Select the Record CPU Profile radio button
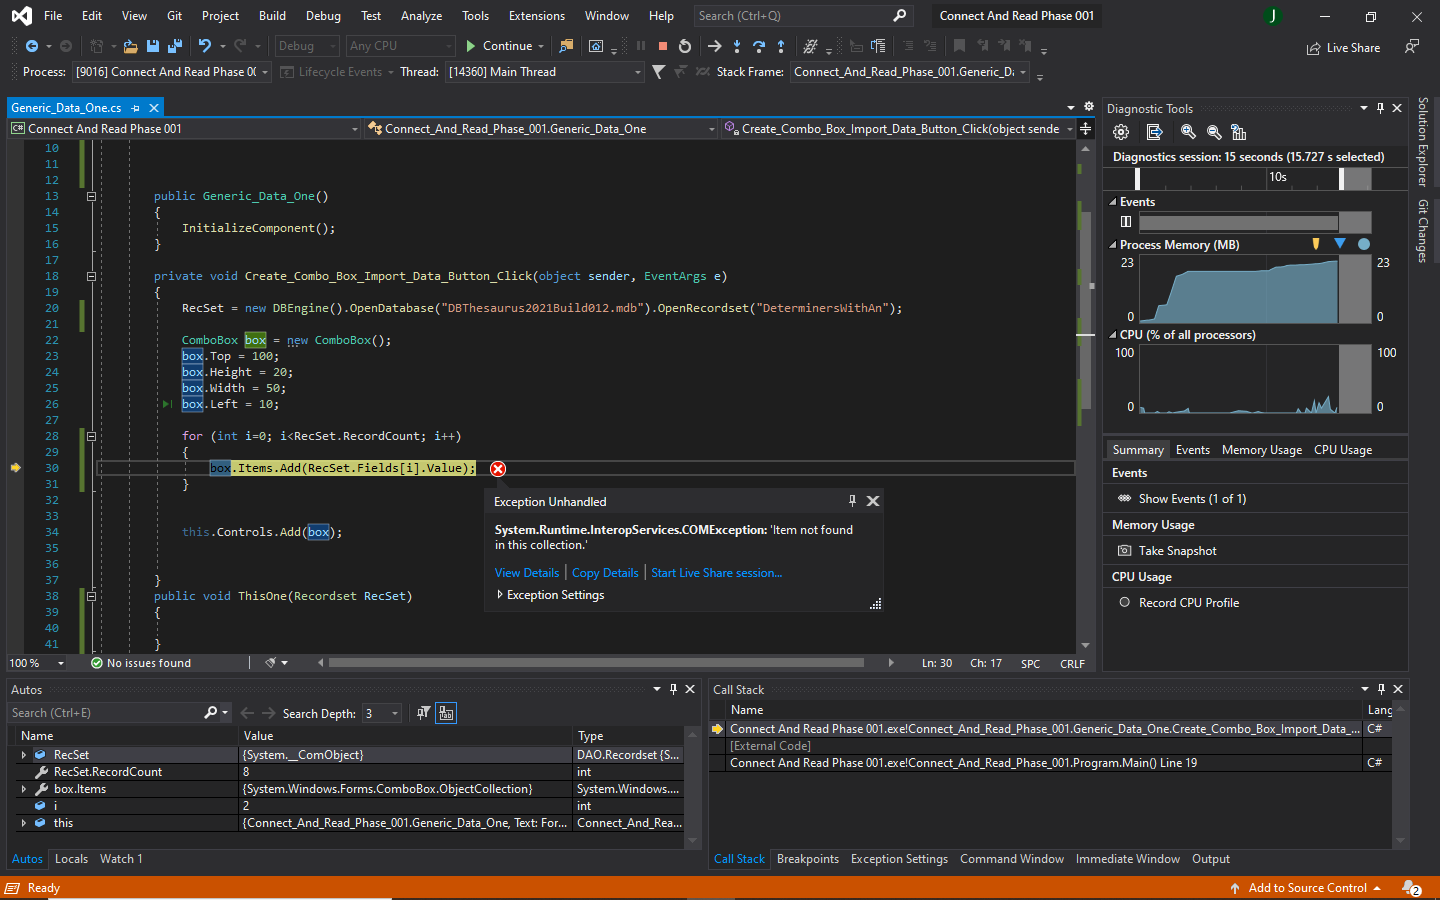 [x=1124, y=602]
